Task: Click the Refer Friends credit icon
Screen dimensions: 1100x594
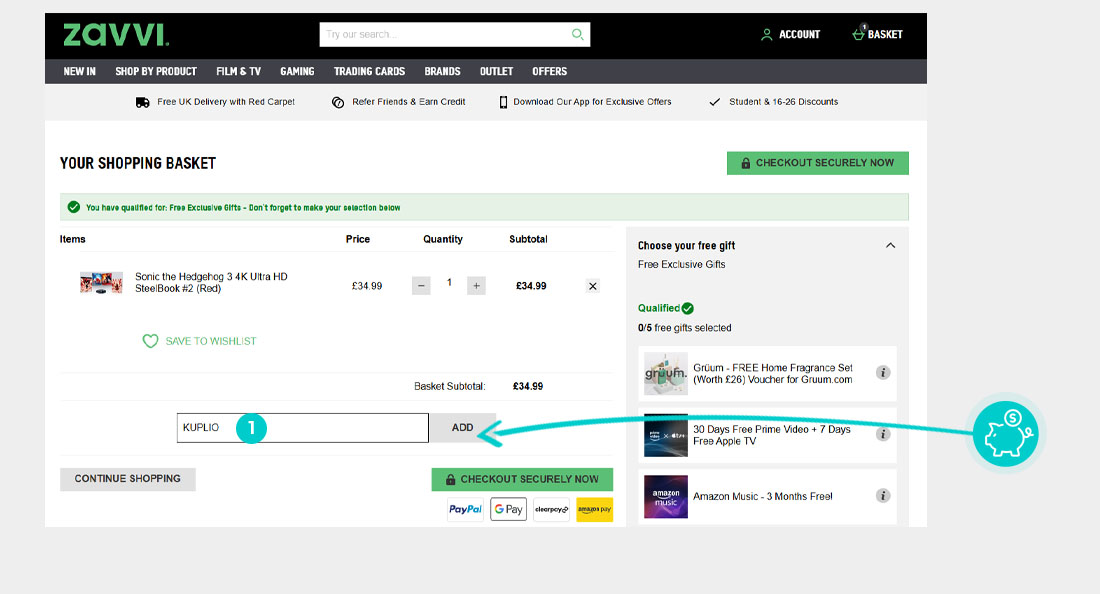Action: click(x=338, y=102)
